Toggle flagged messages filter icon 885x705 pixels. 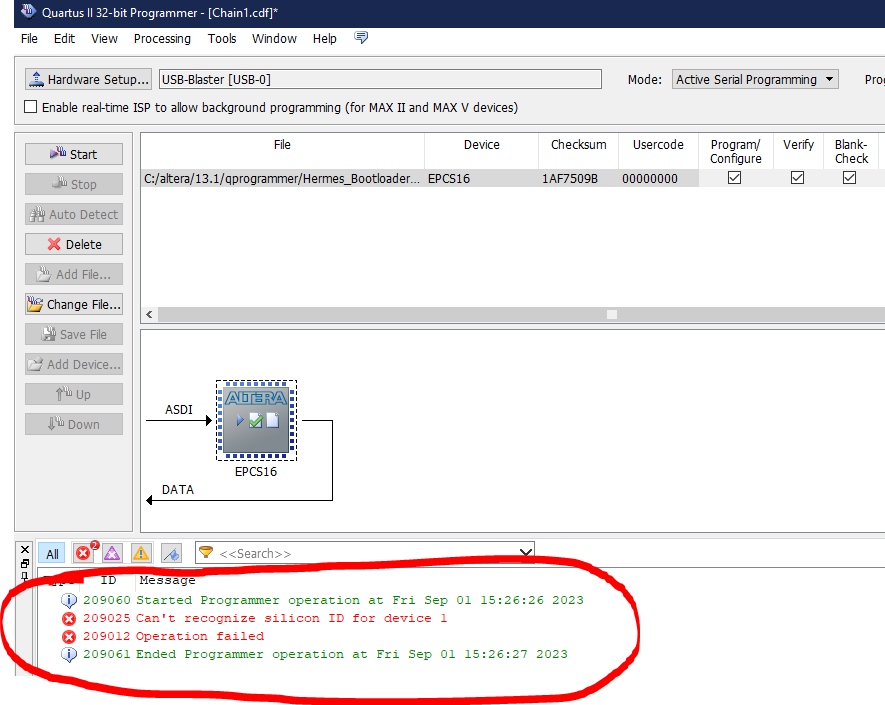tap(171, 553)
